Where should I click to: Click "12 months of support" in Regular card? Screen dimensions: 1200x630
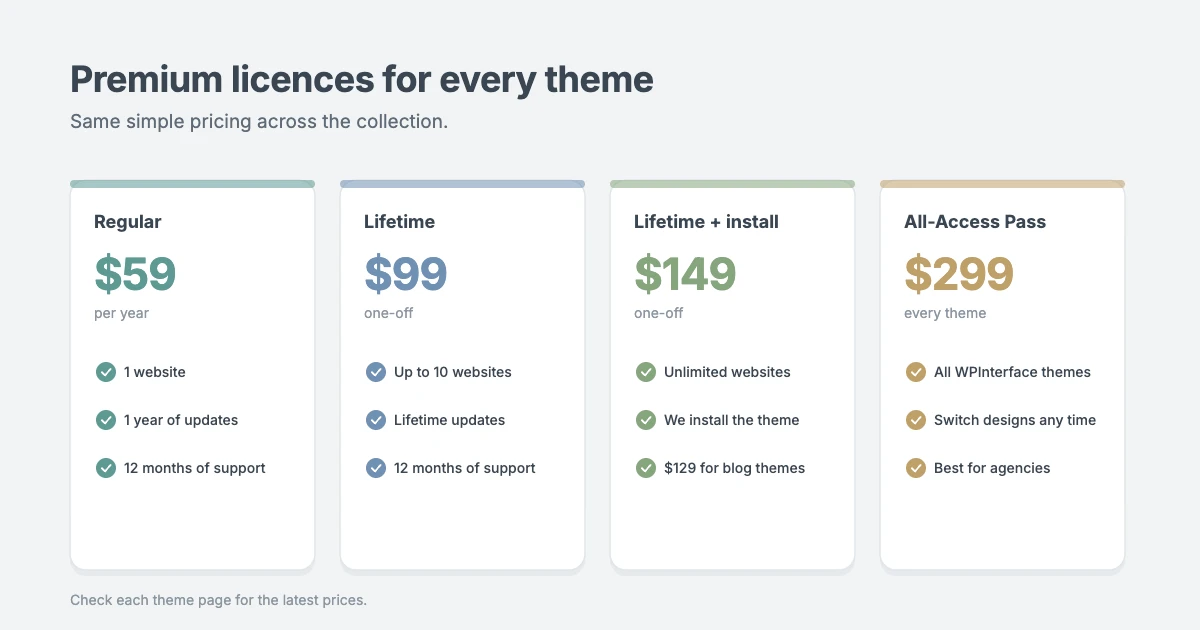pyautogui.click(x=195, y=468)
